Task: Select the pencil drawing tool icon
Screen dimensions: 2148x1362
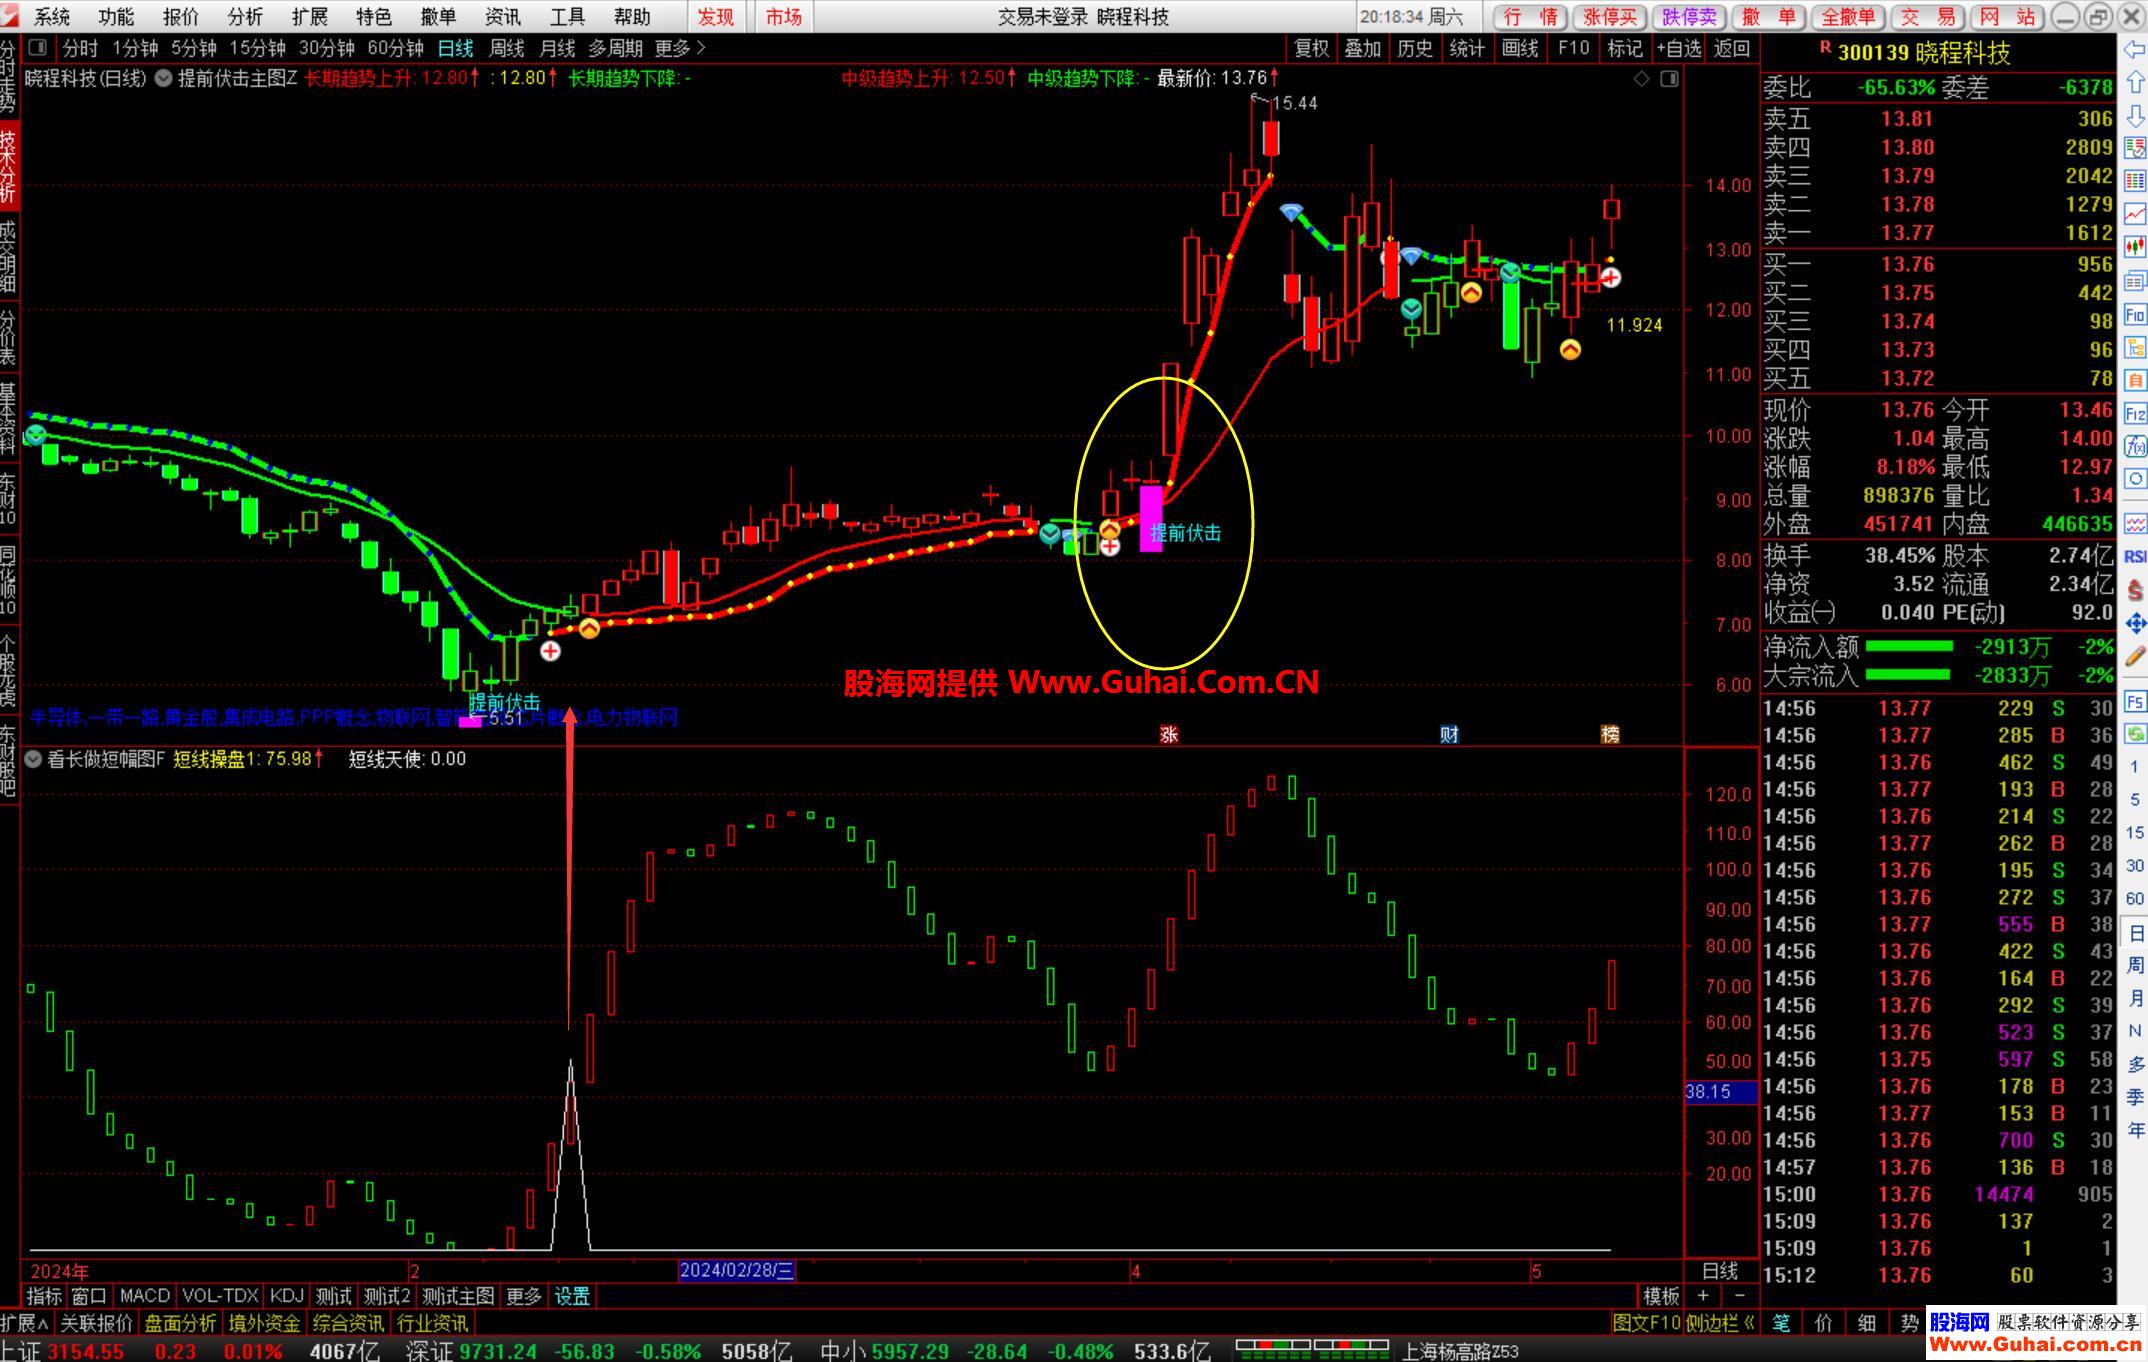Action: click(2135, 656)
